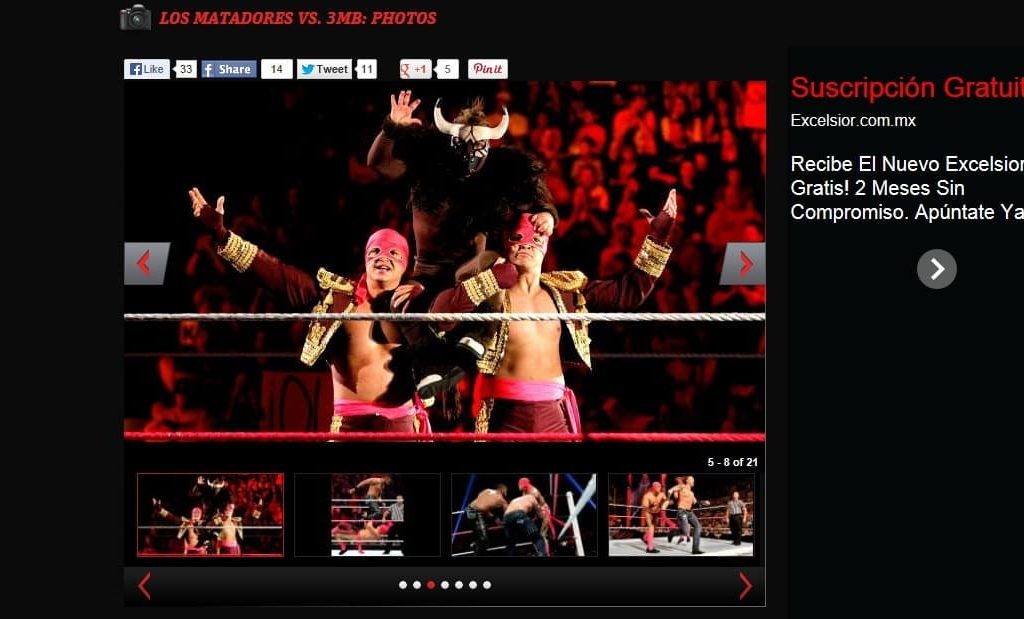Select the second thumbnail with the referee
1024x619 pixels.
click(x=367, y=514)
